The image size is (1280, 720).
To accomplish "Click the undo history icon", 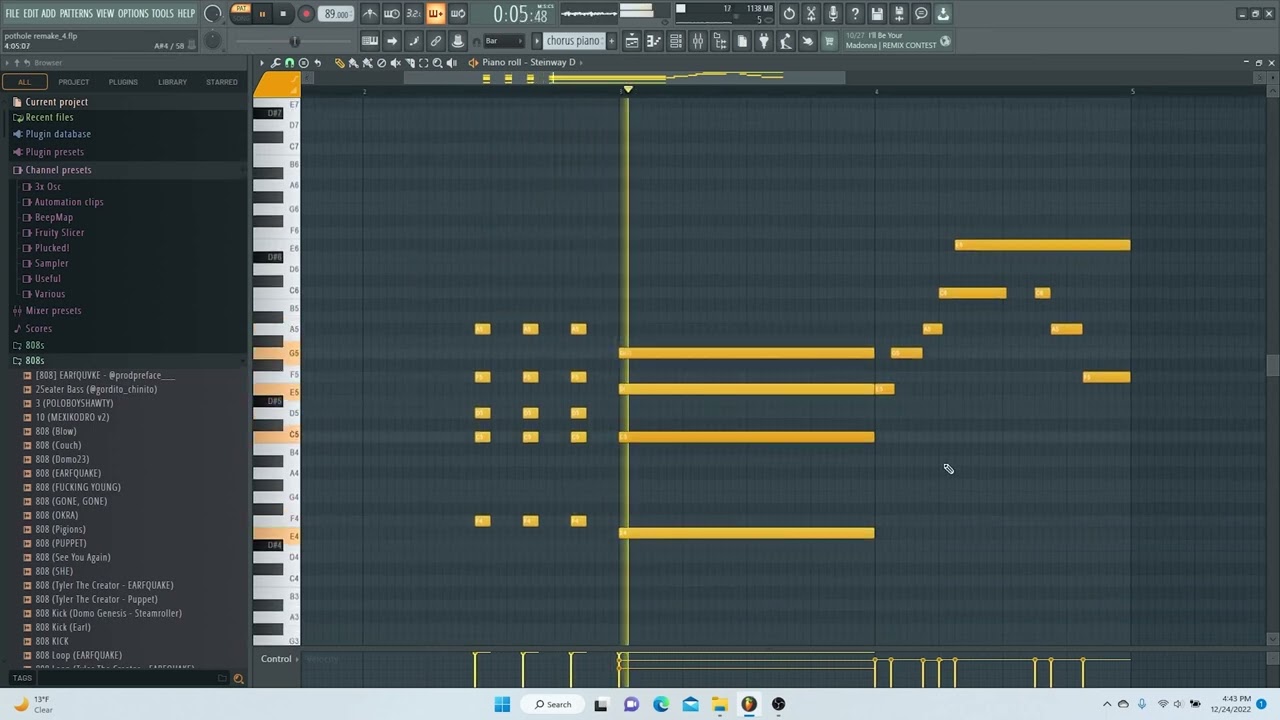I will tap(789, 14).
